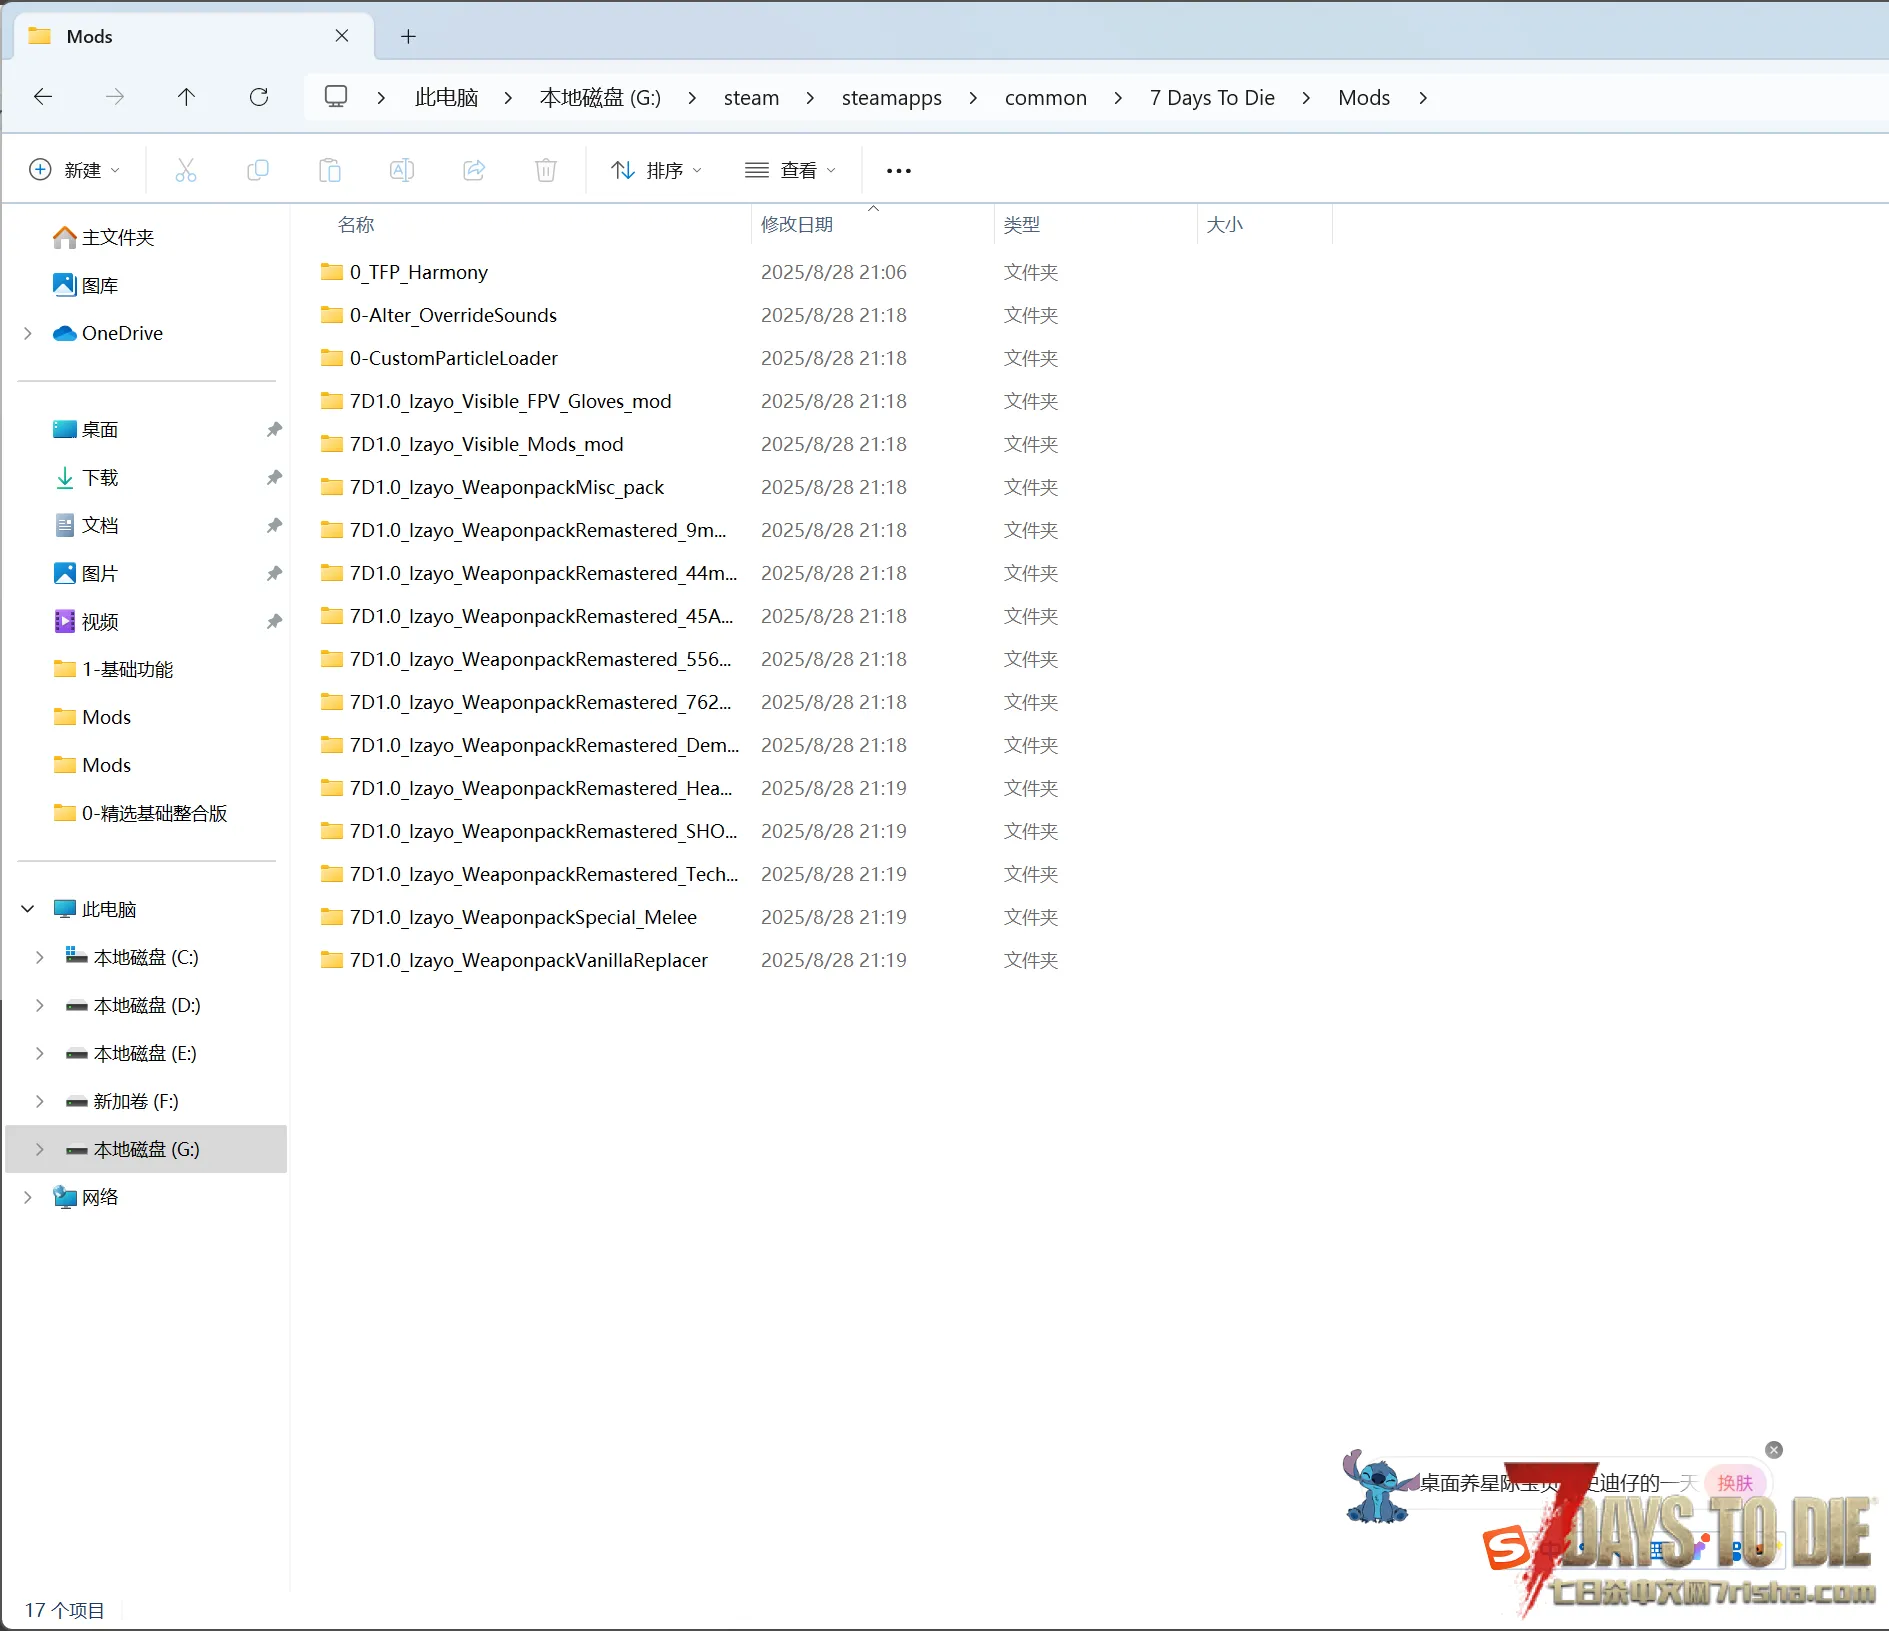
Task: Click the Cut scissors icon in toolbar
Action: (186, 170)
